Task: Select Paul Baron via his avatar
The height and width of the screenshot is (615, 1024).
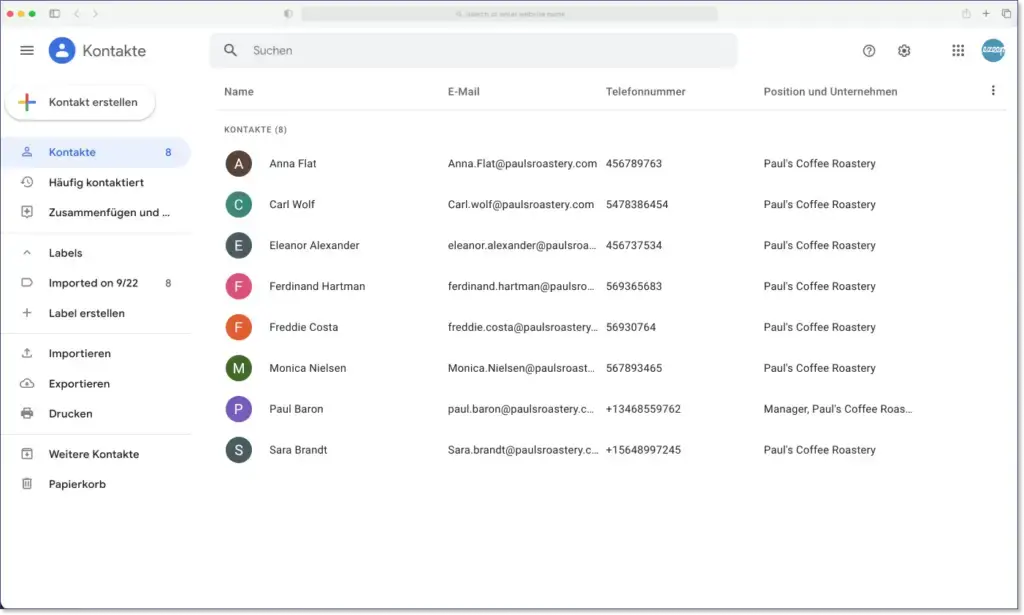Action: (238, 408)
